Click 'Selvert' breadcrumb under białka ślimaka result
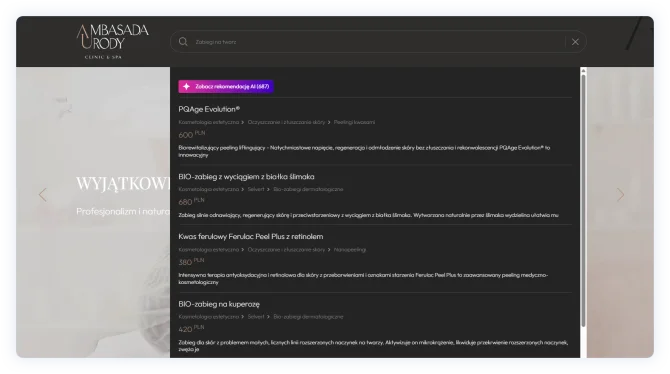The height and width of the screenshot is (374, 670). [256, 189]
